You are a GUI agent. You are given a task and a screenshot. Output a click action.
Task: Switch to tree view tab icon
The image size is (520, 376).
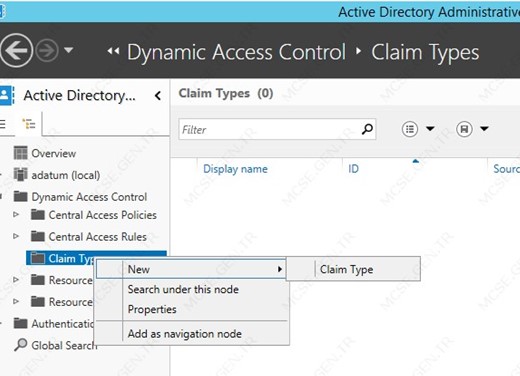point(29,124)
